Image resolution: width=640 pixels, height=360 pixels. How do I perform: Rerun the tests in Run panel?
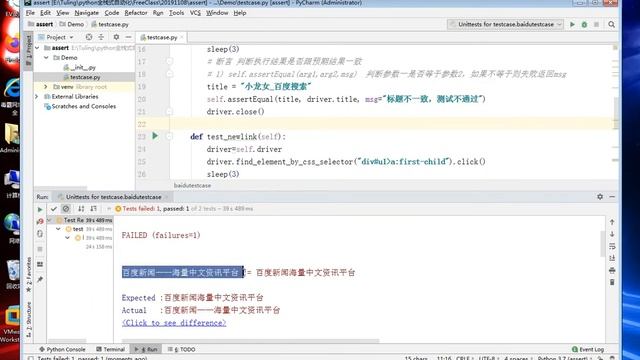point(40,209)
